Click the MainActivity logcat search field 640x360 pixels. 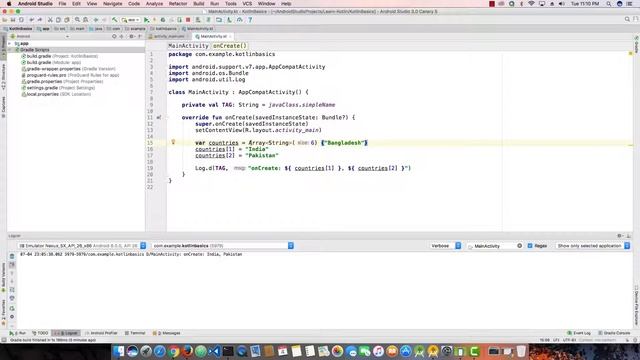click(494, 246)
